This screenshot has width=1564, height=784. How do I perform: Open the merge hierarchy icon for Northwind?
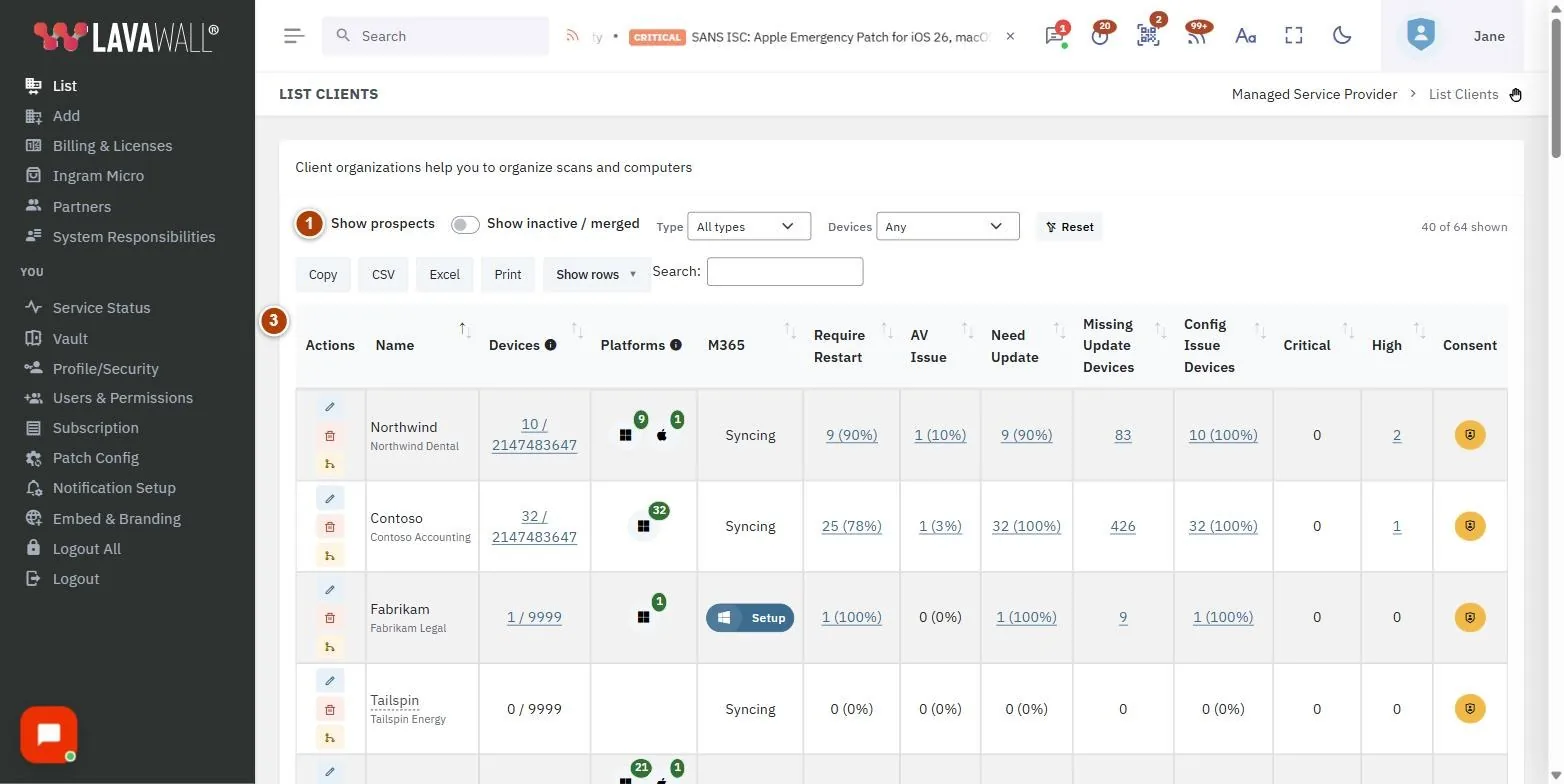pyautogui.click(x=330, y=463)
